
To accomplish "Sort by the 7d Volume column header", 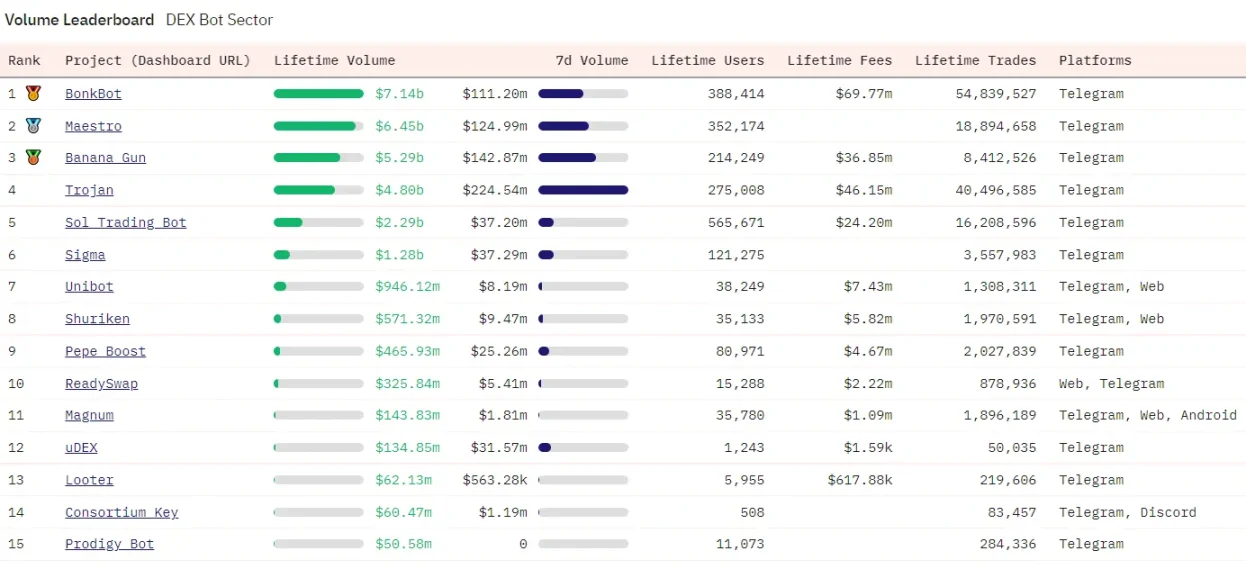I will [x=592, y=60].
